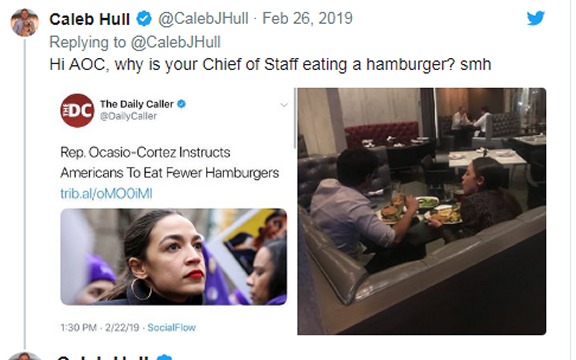Click the Eat Fewer Hamburgers headline text
Screen dimensions: 576x360
click(211, 173)
